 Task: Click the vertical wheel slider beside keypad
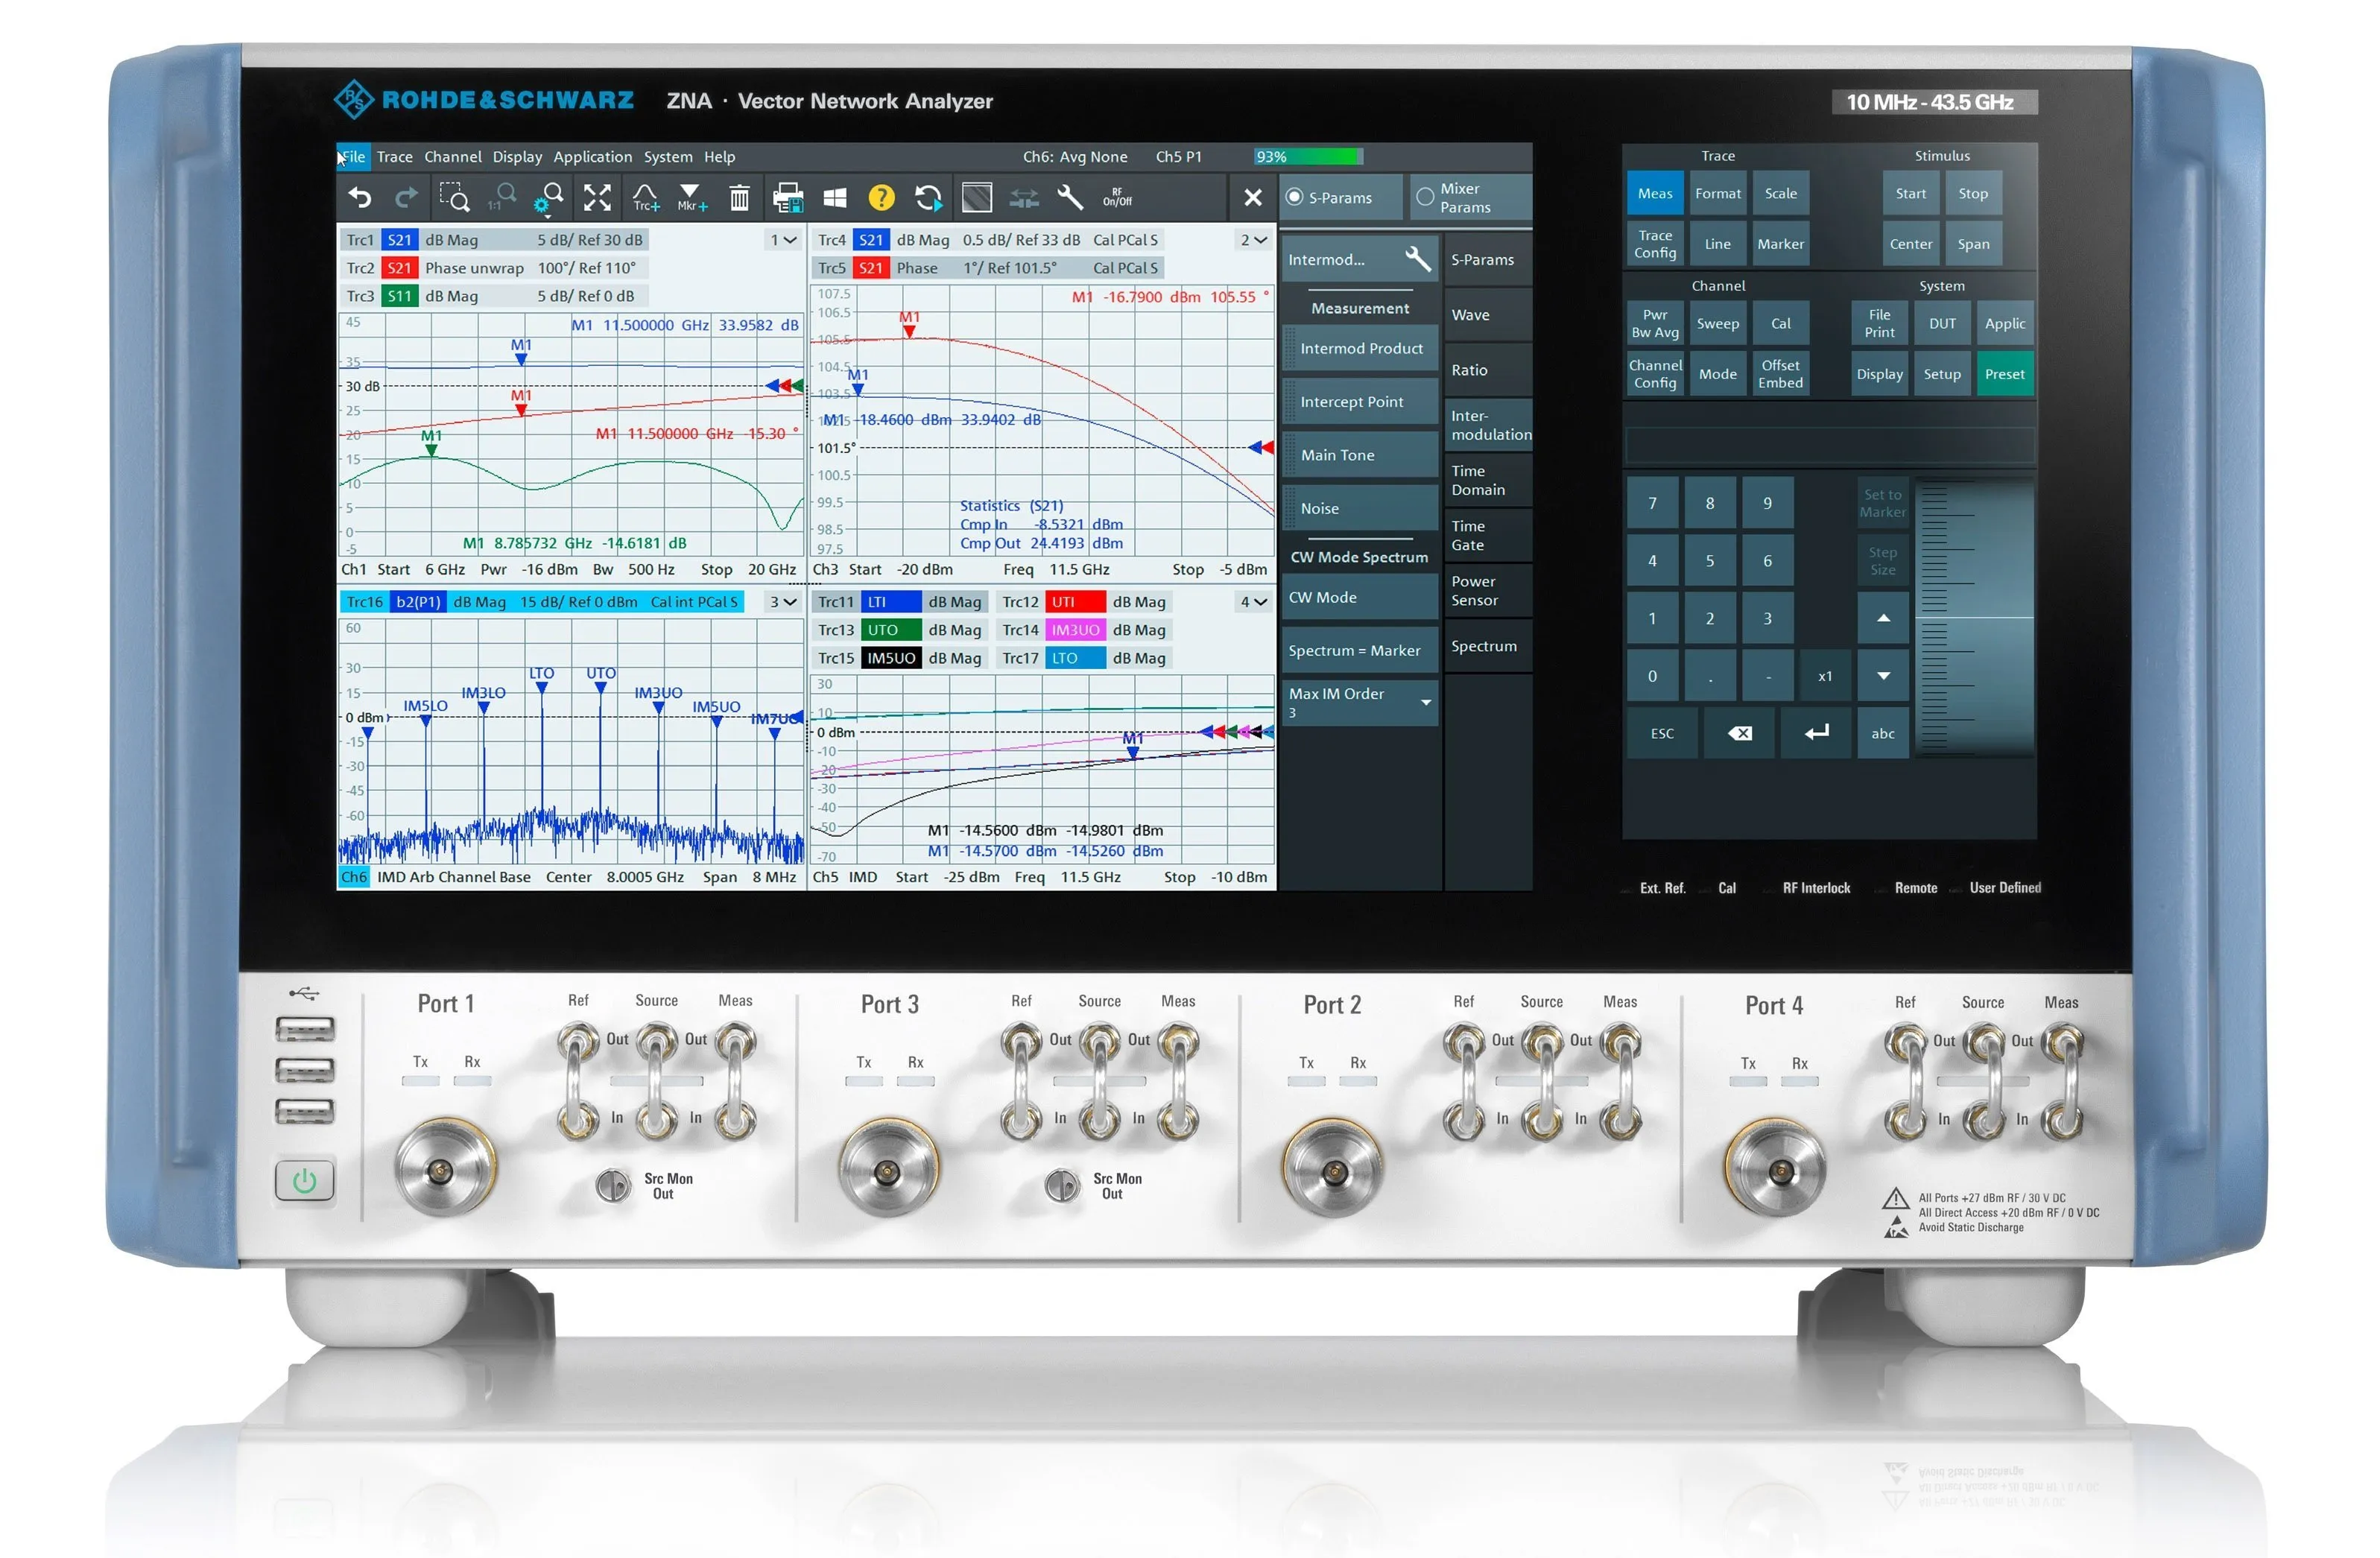tap(1976, 618)
